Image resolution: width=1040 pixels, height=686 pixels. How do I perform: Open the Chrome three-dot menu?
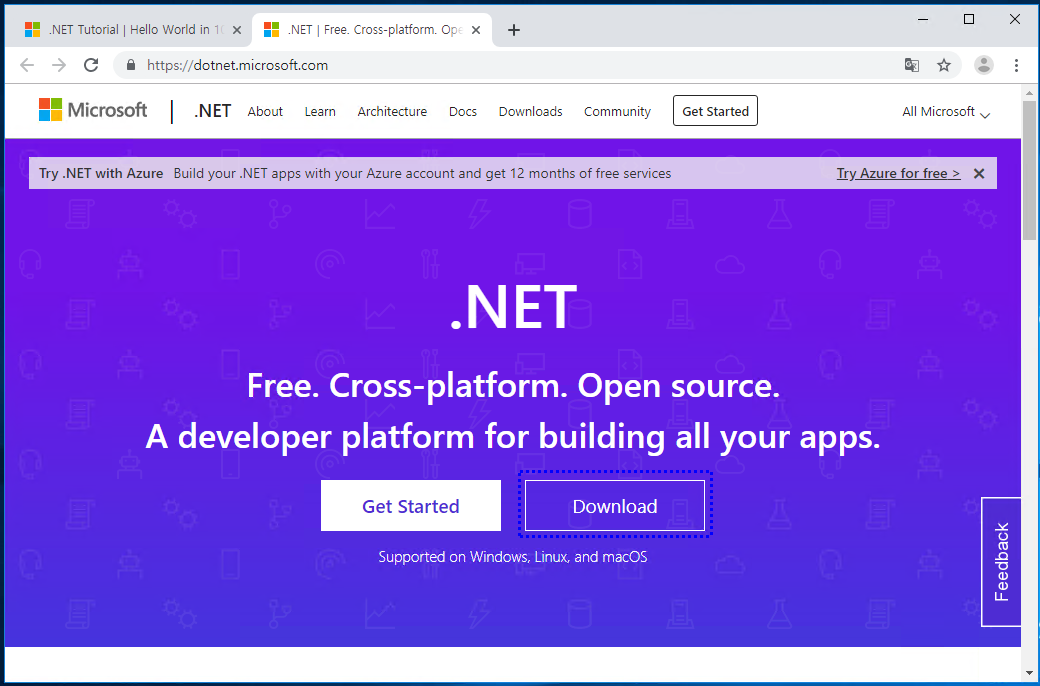(x=1016, y=65)
